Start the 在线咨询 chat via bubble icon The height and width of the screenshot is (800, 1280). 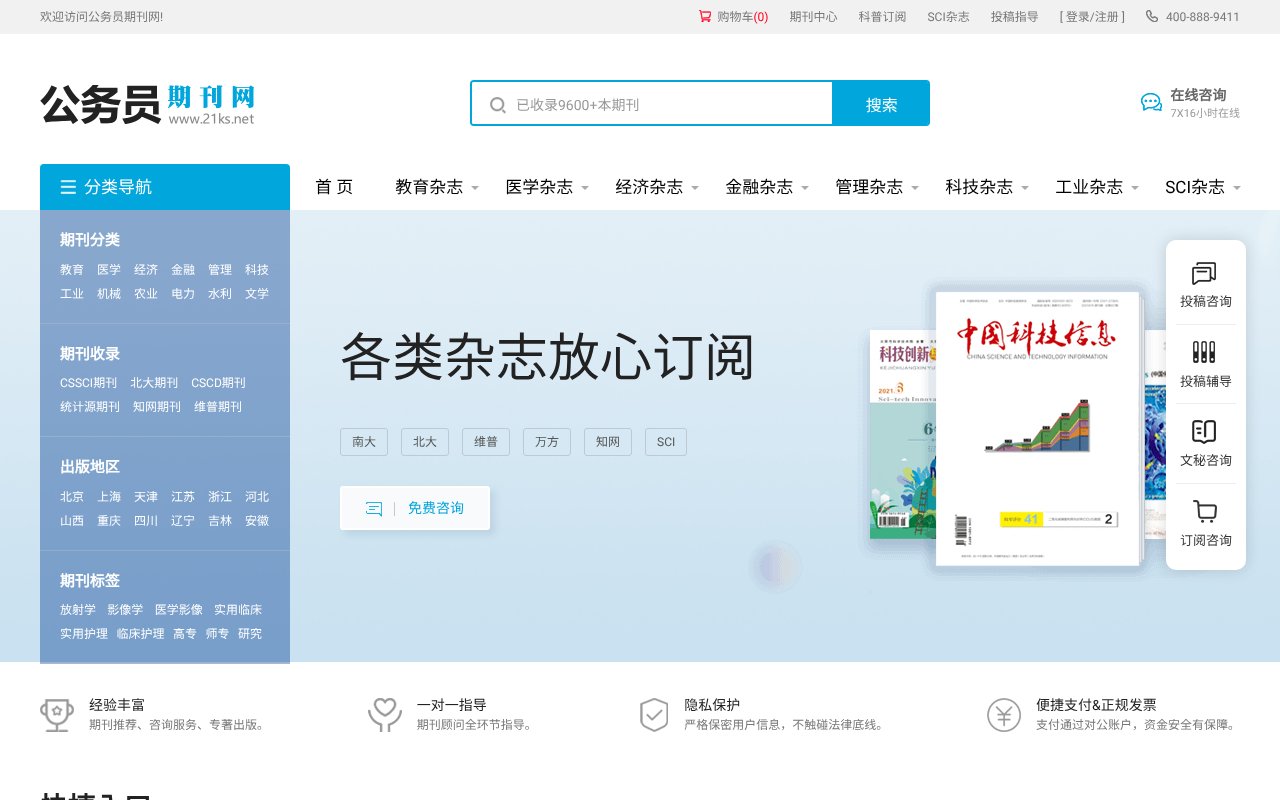[1150, 101]
